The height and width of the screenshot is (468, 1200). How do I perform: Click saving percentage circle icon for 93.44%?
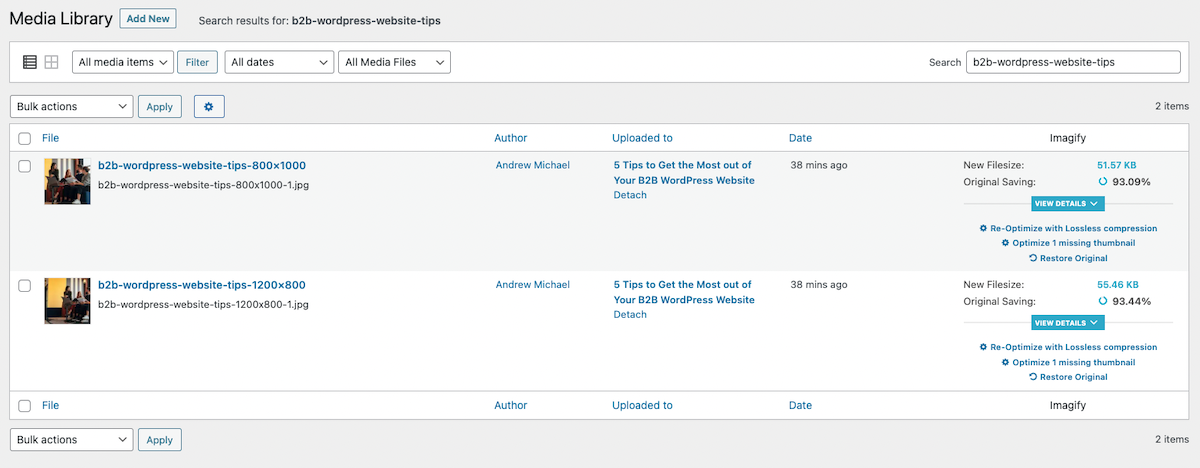[1103, 301]
